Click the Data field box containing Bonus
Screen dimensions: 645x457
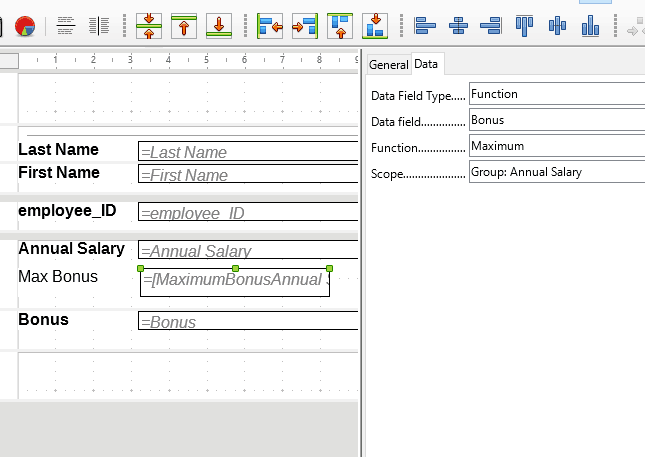pos(557,120)
